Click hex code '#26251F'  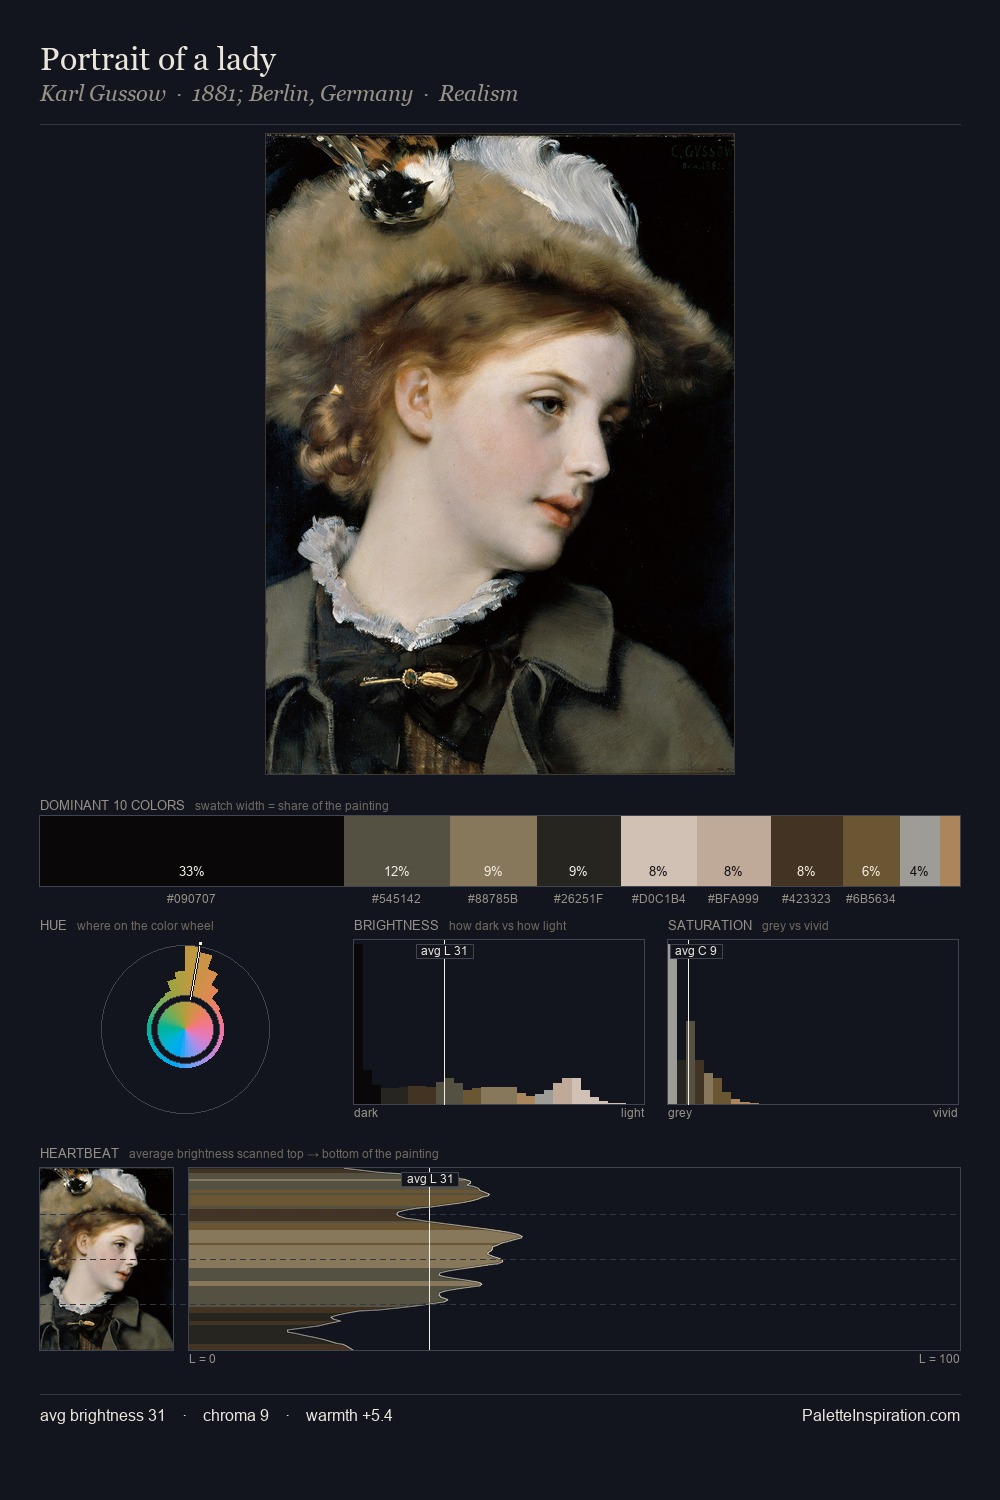[x=579, y=899]
